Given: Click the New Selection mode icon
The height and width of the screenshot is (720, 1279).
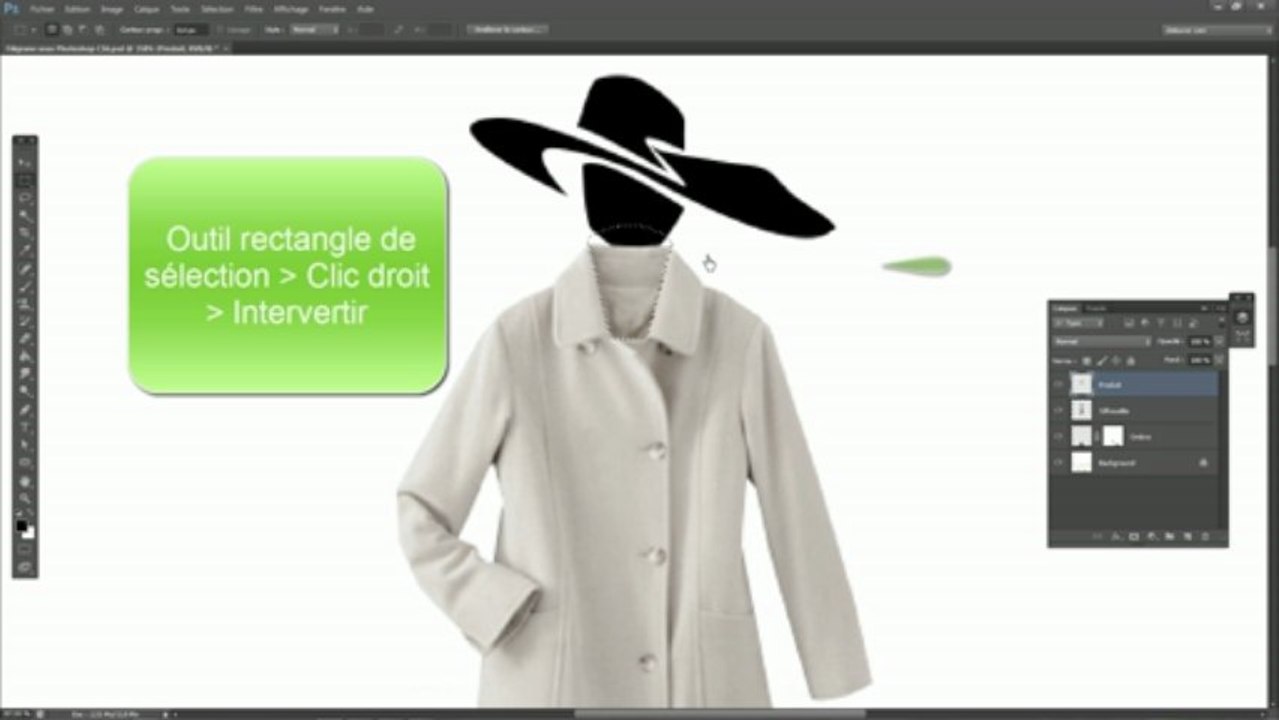Looking at the screenshot, I should (50, 30).
